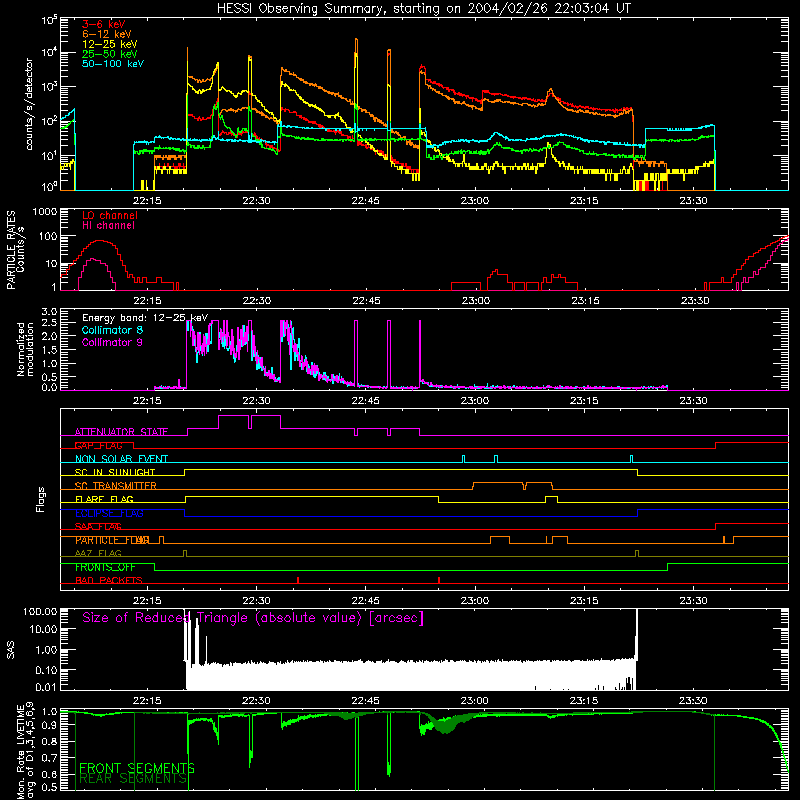Select the green 25-50 keV legend label
Image resolution: width=800 pixels, height=800 pixels.
pyautogui.click(x=110, y=54)
